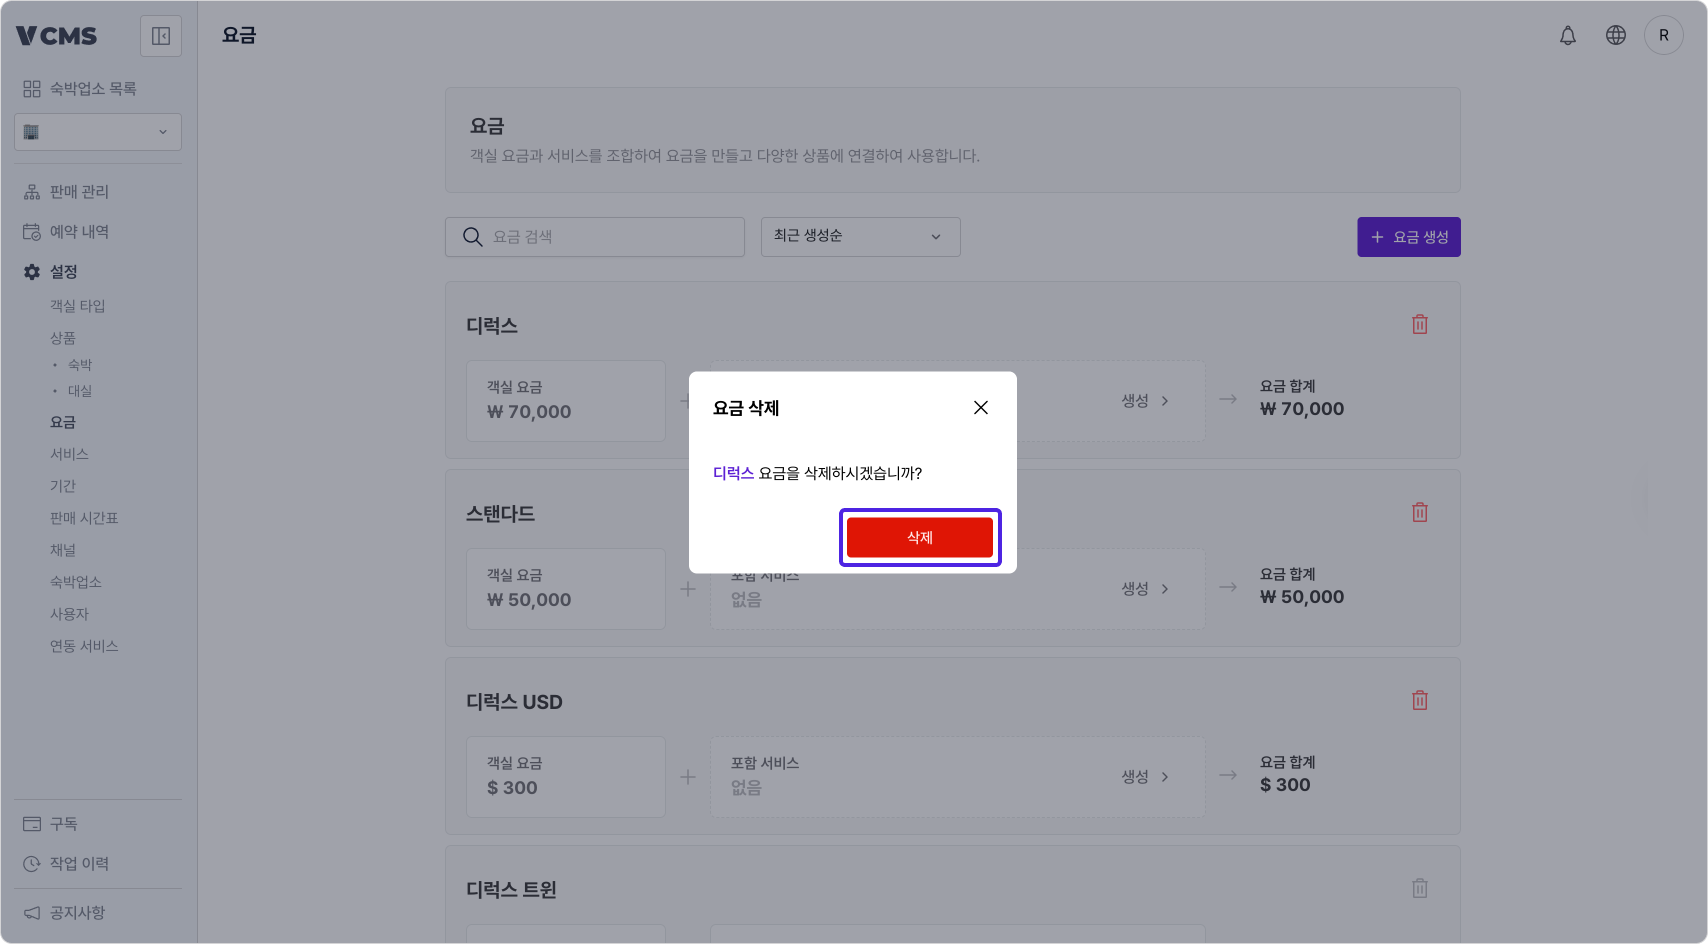This screenshot has height=944, width=1708.
Task: Select 서비스 in the settings menu
Action: (x=69, y=453)
